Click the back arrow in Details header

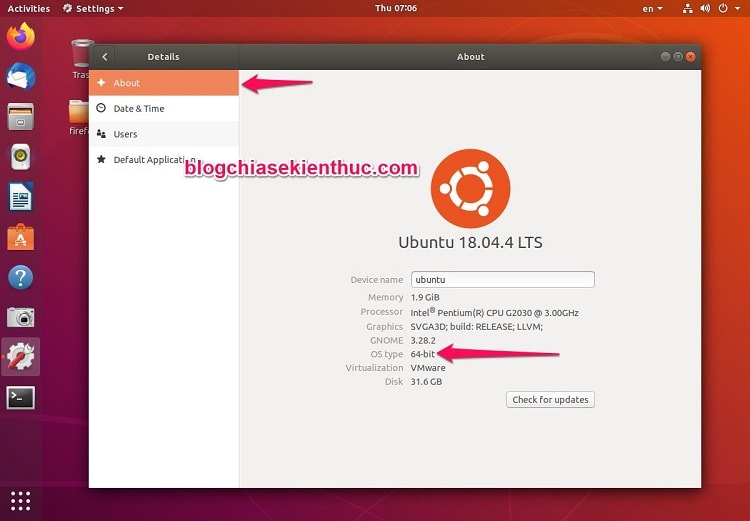pos(104,57)
